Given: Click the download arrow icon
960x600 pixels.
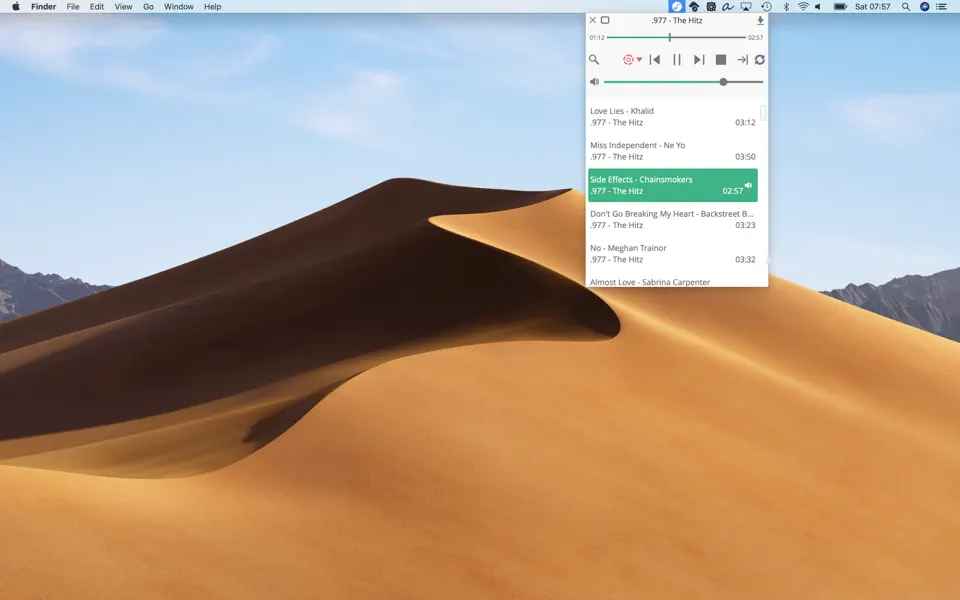Looking at the screenshot, I should click(x=760, y=20).
